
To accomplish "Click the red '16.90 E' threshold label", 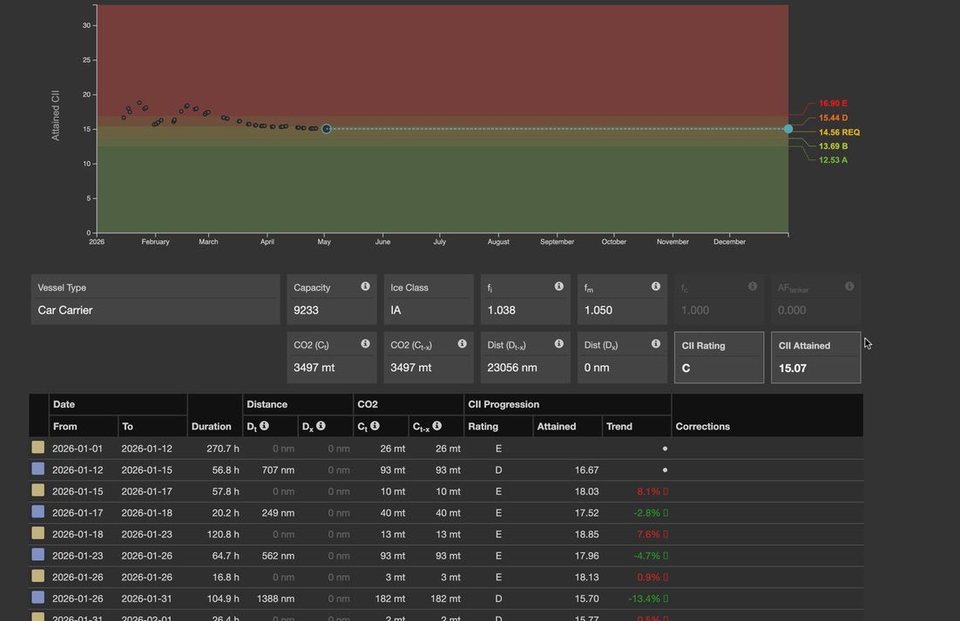I will click(x=833, y=104).
